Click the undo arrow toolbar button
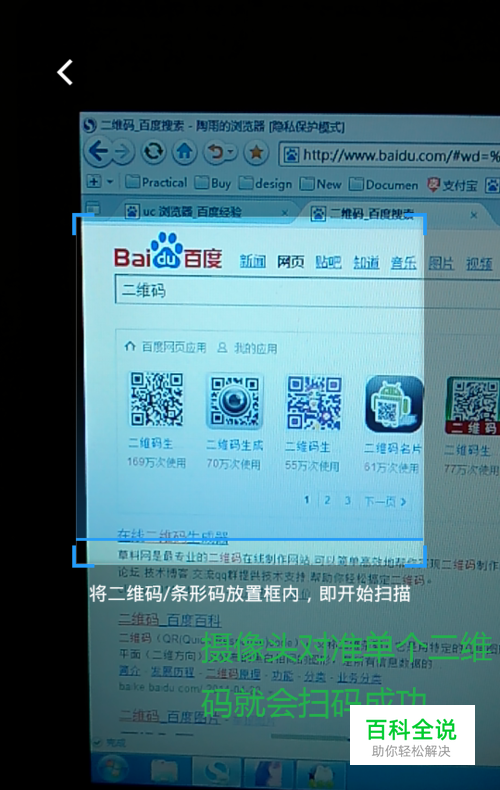 tap(216, 152)
